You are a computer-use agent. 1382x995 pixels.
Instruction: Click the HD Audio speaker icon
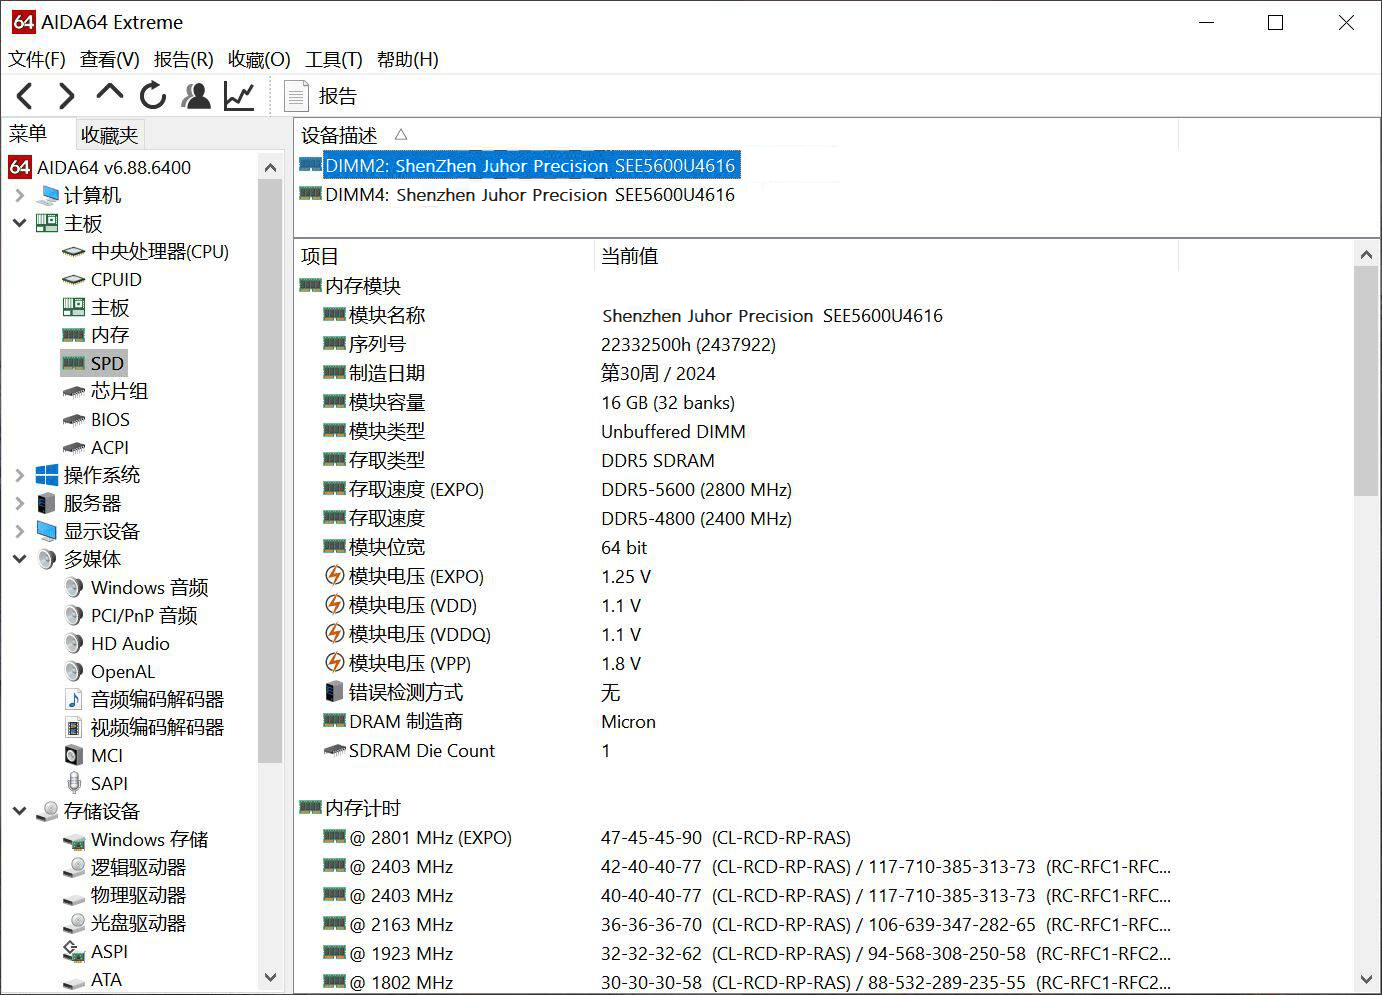(x=73, y=643)
